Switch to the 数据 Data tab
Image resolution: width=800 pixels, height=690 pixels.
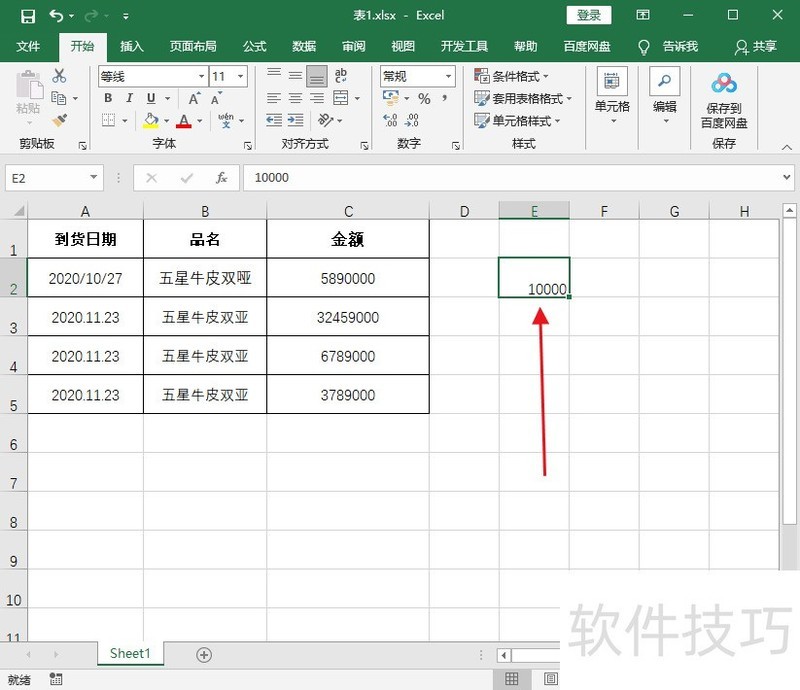click(304, 47)
